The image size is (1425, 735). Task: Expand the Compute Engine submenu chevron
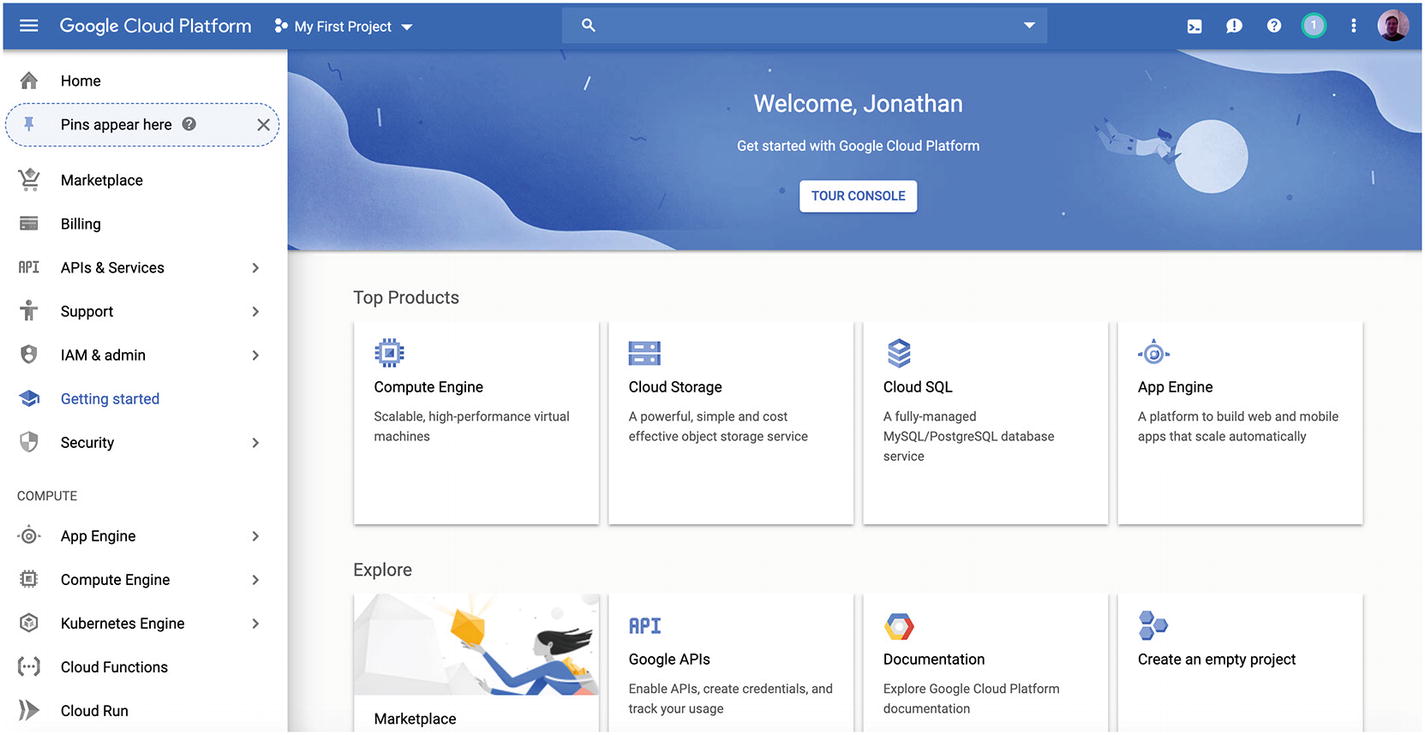pyautogui.click(x=255, y=580)
